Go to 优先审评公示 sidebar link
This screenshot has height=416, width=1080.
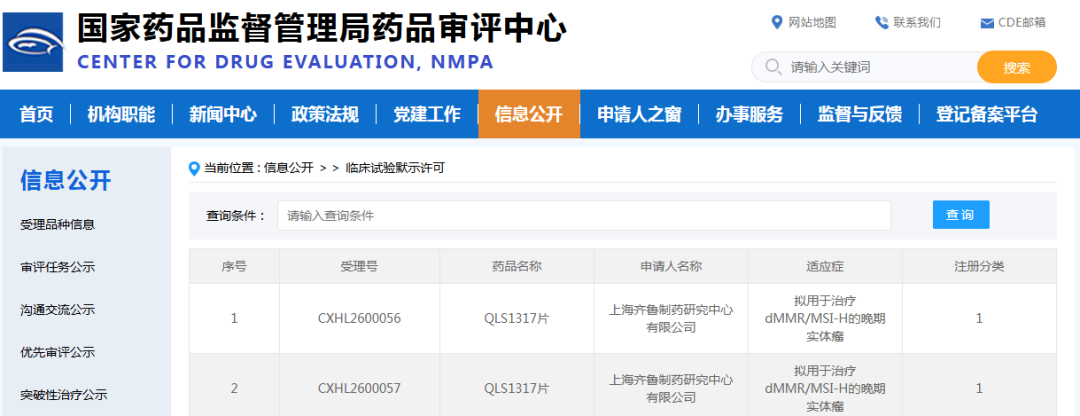pyautogui.click(x=58, y=353)
